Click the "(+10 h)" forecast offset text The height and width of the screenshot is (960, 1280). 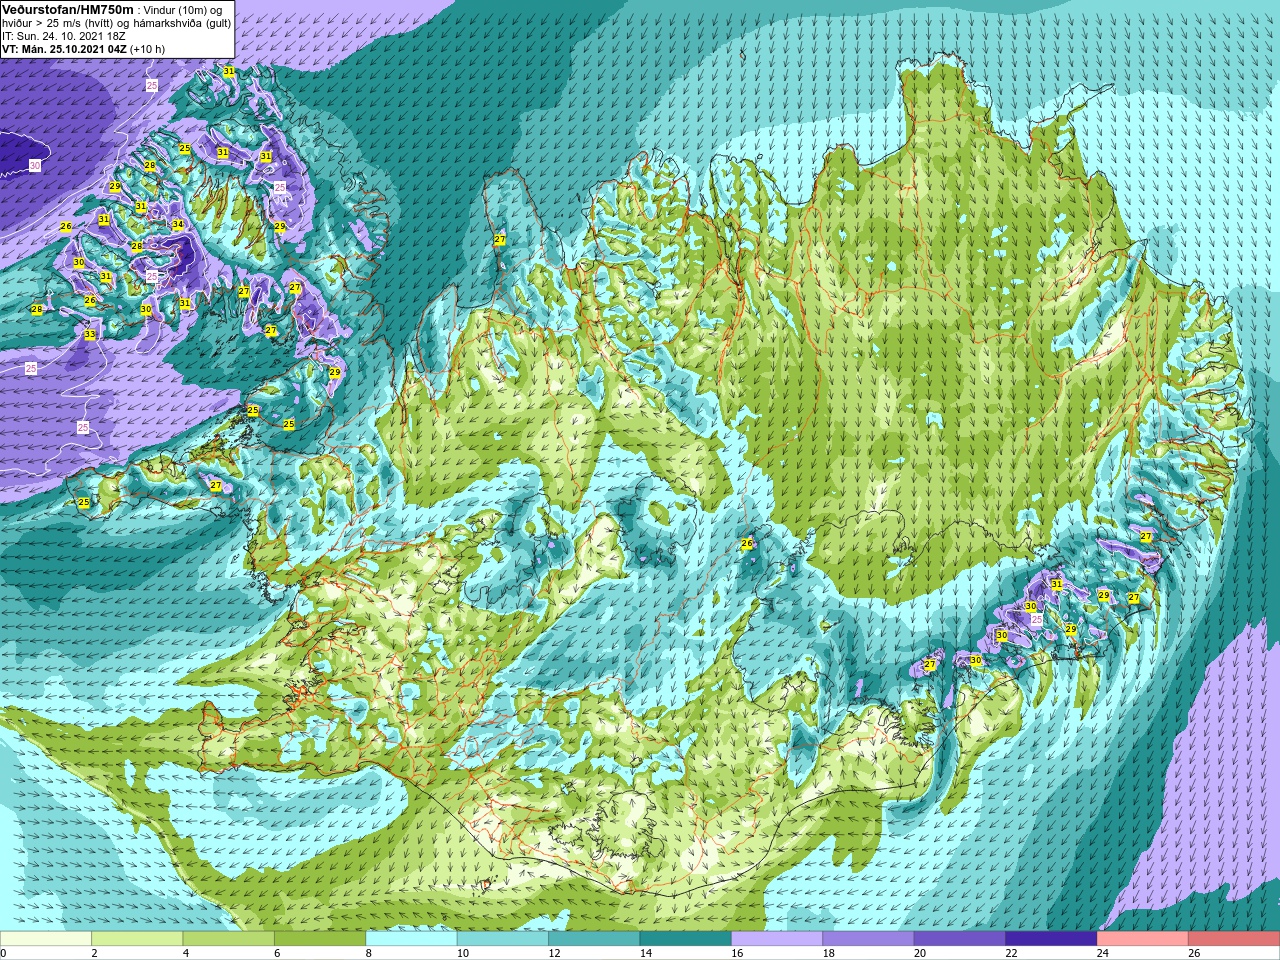pyautogui.click(x=147, y=48)
